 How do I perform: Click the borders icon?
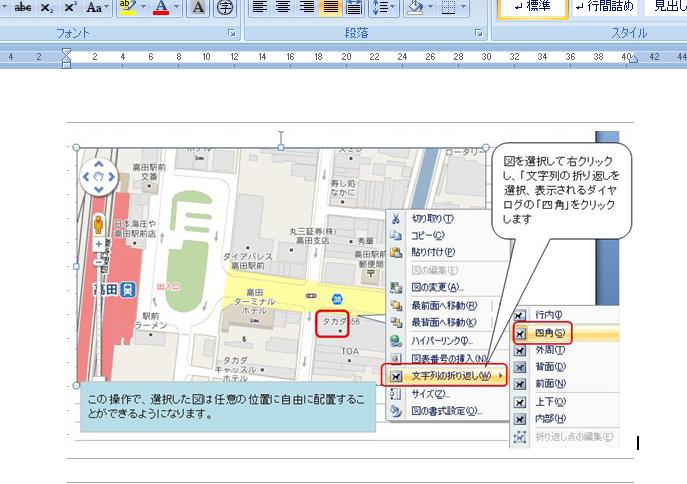point(449,7)
